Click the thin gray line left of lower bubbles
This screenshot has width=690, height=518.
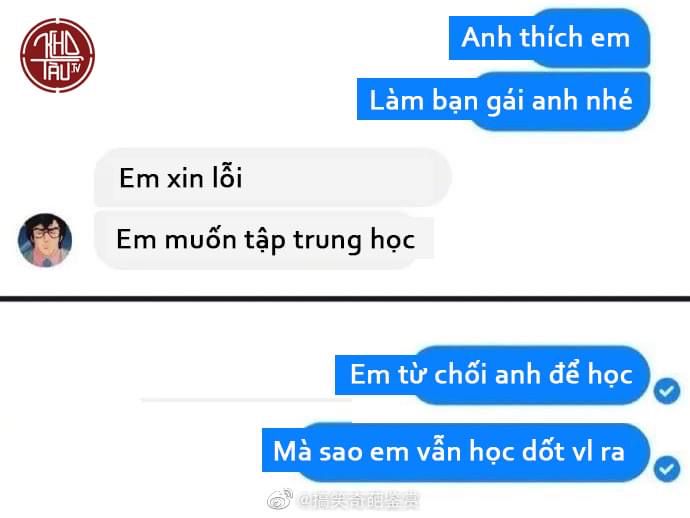pyautogui.click(x=246, y=400)
